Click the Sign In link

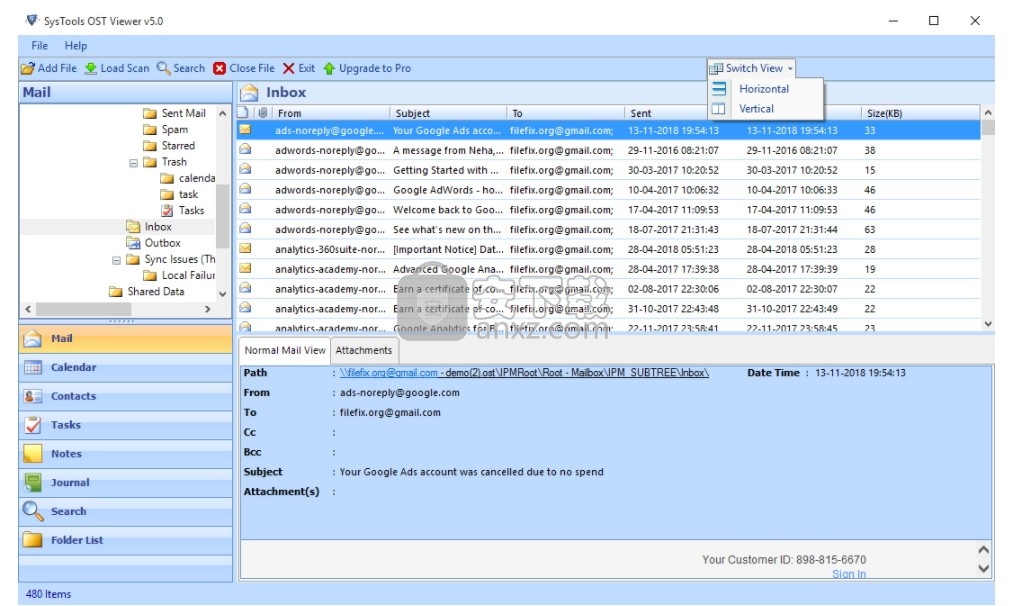click(x=849, y=574)
